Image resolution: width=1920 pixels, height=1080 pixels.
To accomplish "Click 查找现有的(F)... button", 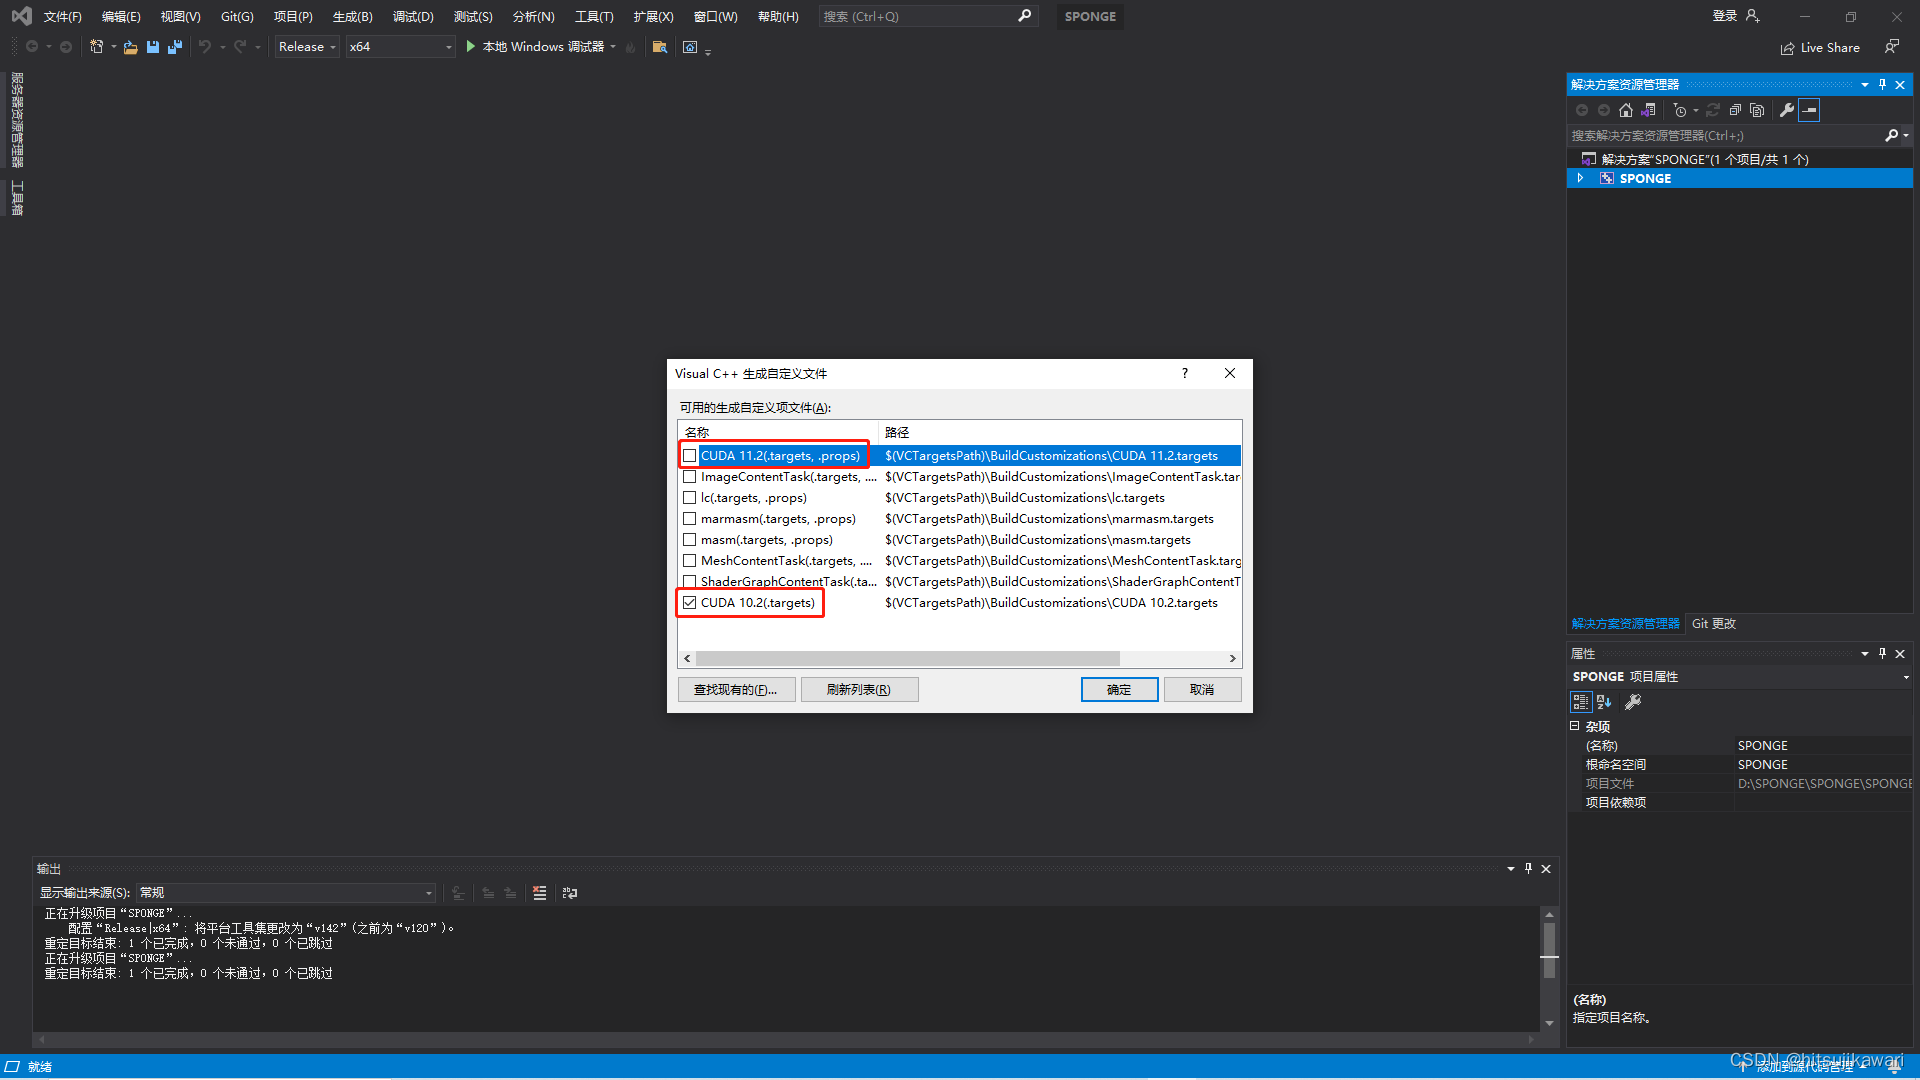I will click(x=736, y=690).
